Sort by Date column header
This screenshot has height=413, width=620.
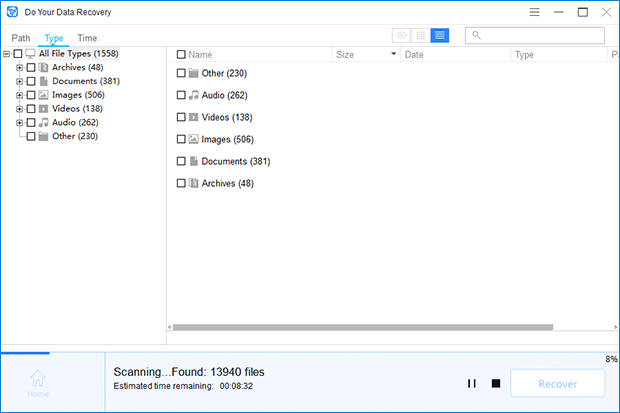point(414,55)
